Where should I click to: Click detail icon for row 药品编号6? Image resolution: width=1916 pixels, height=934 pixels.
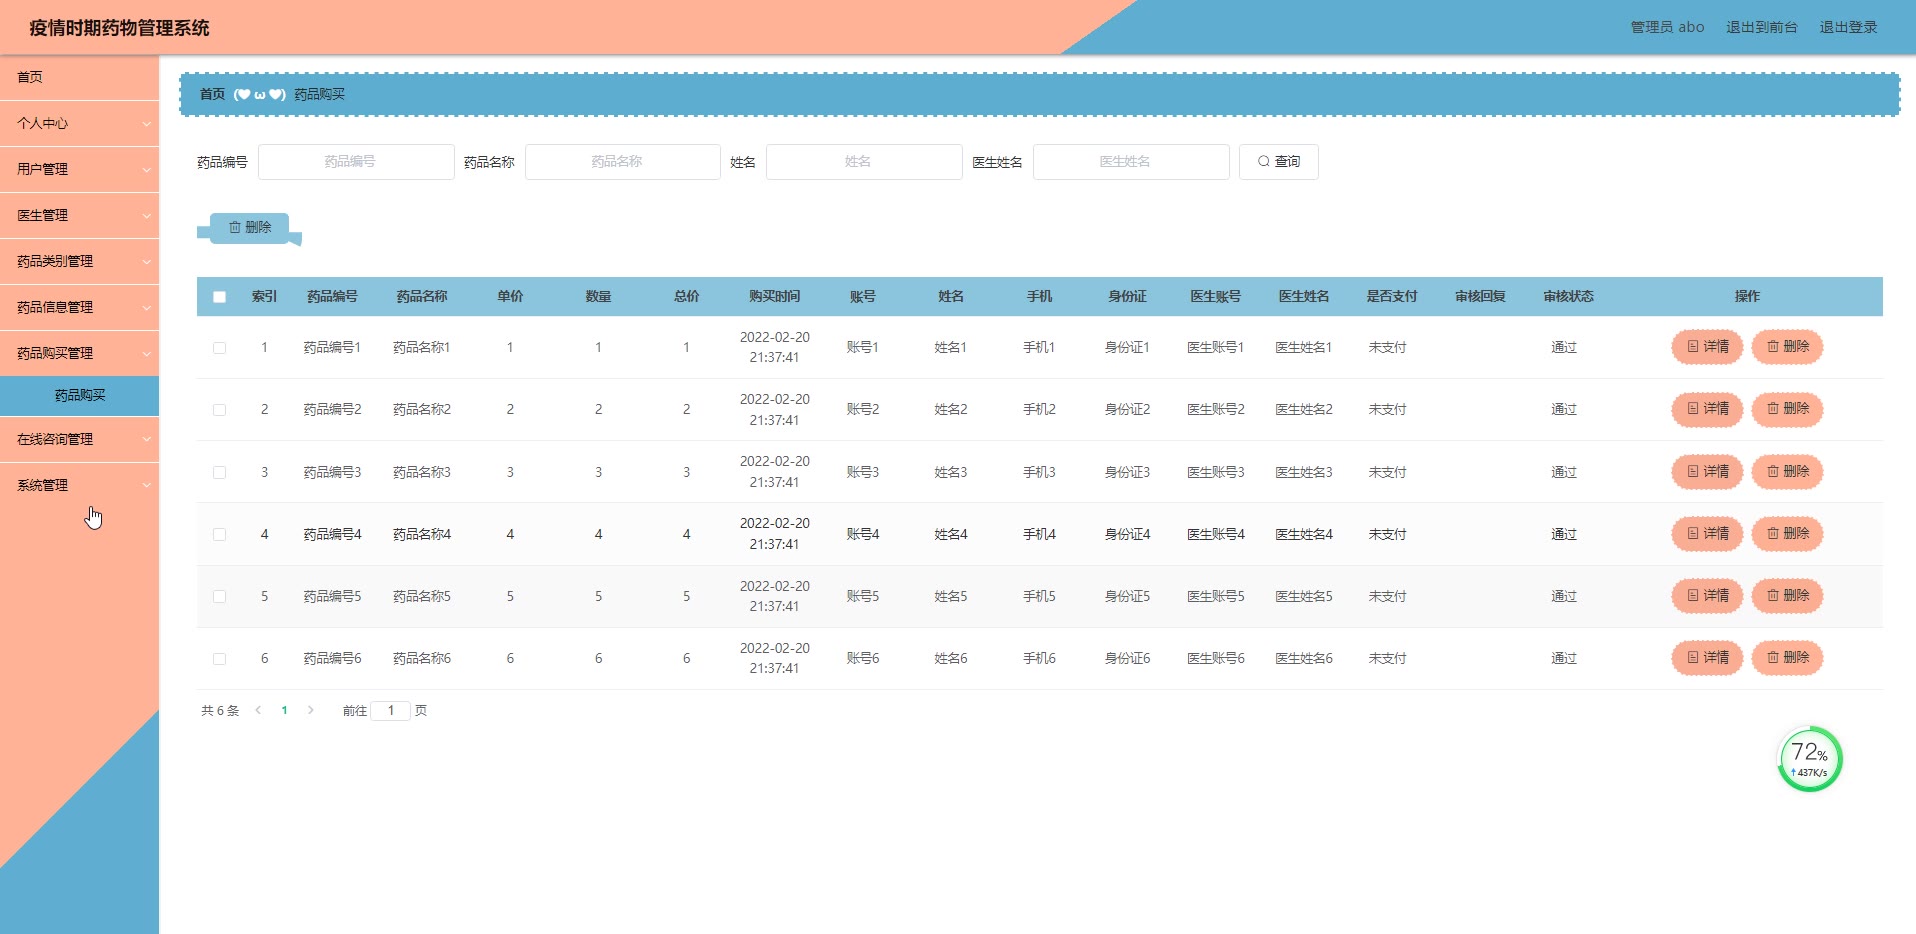(x=1693, y=658)
